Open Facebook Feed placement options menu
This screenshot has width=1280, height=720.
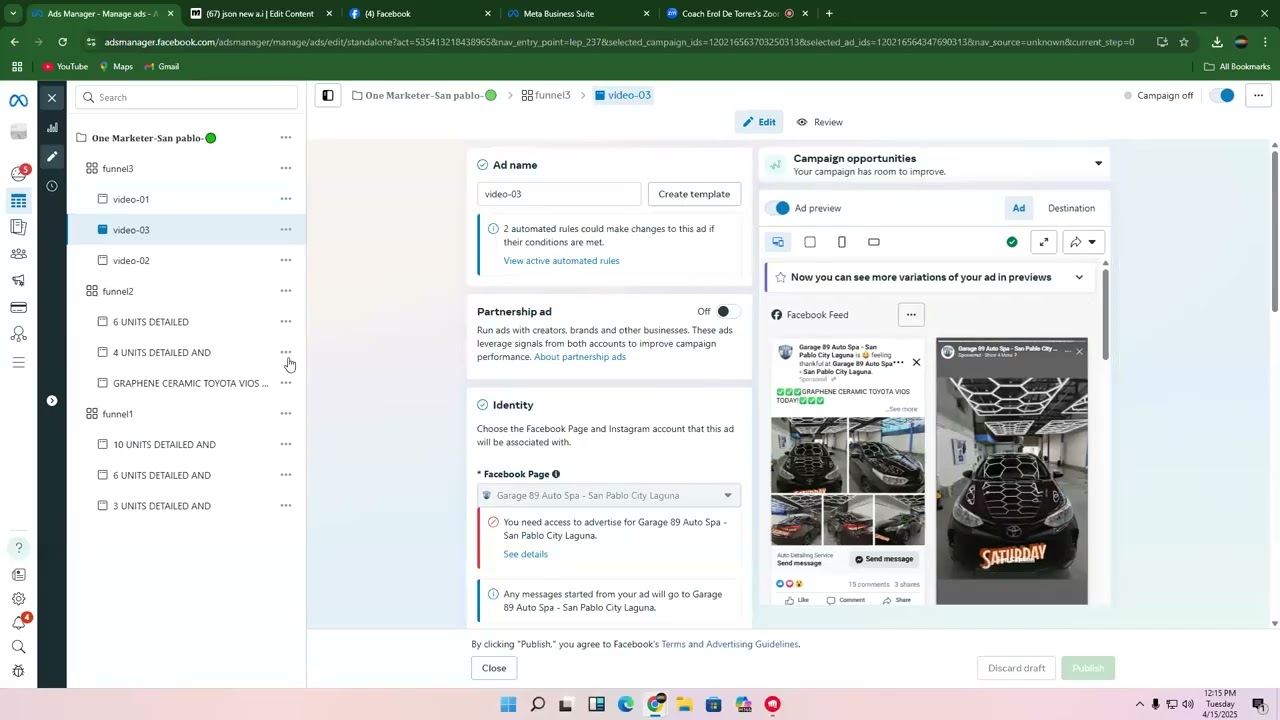click(911, 315)
